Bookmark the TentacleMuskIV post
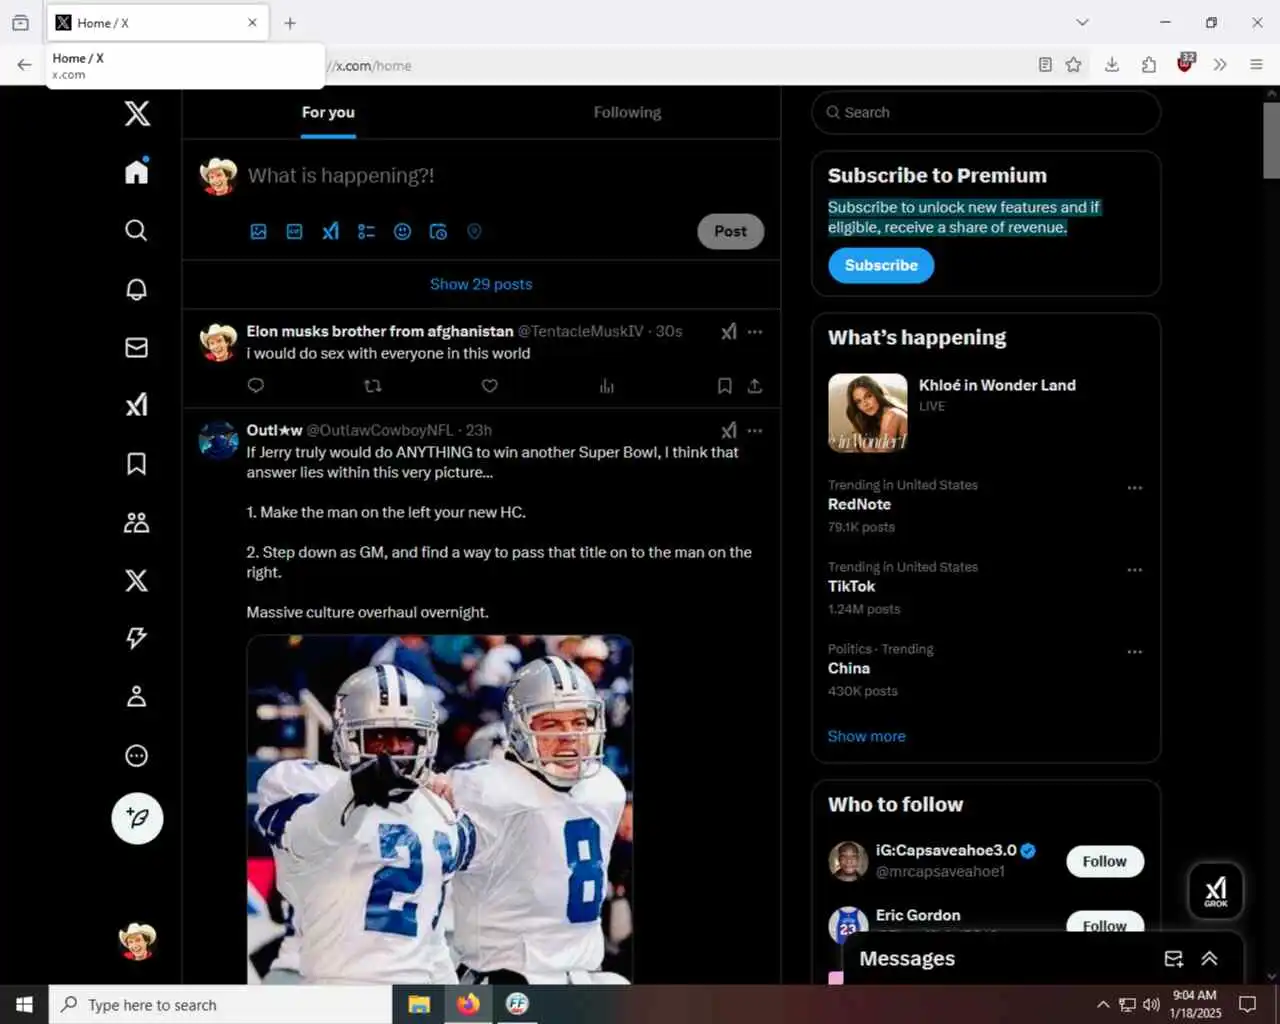The height and width of the screenshot is (1024, 1280). (x=725, y=386)
